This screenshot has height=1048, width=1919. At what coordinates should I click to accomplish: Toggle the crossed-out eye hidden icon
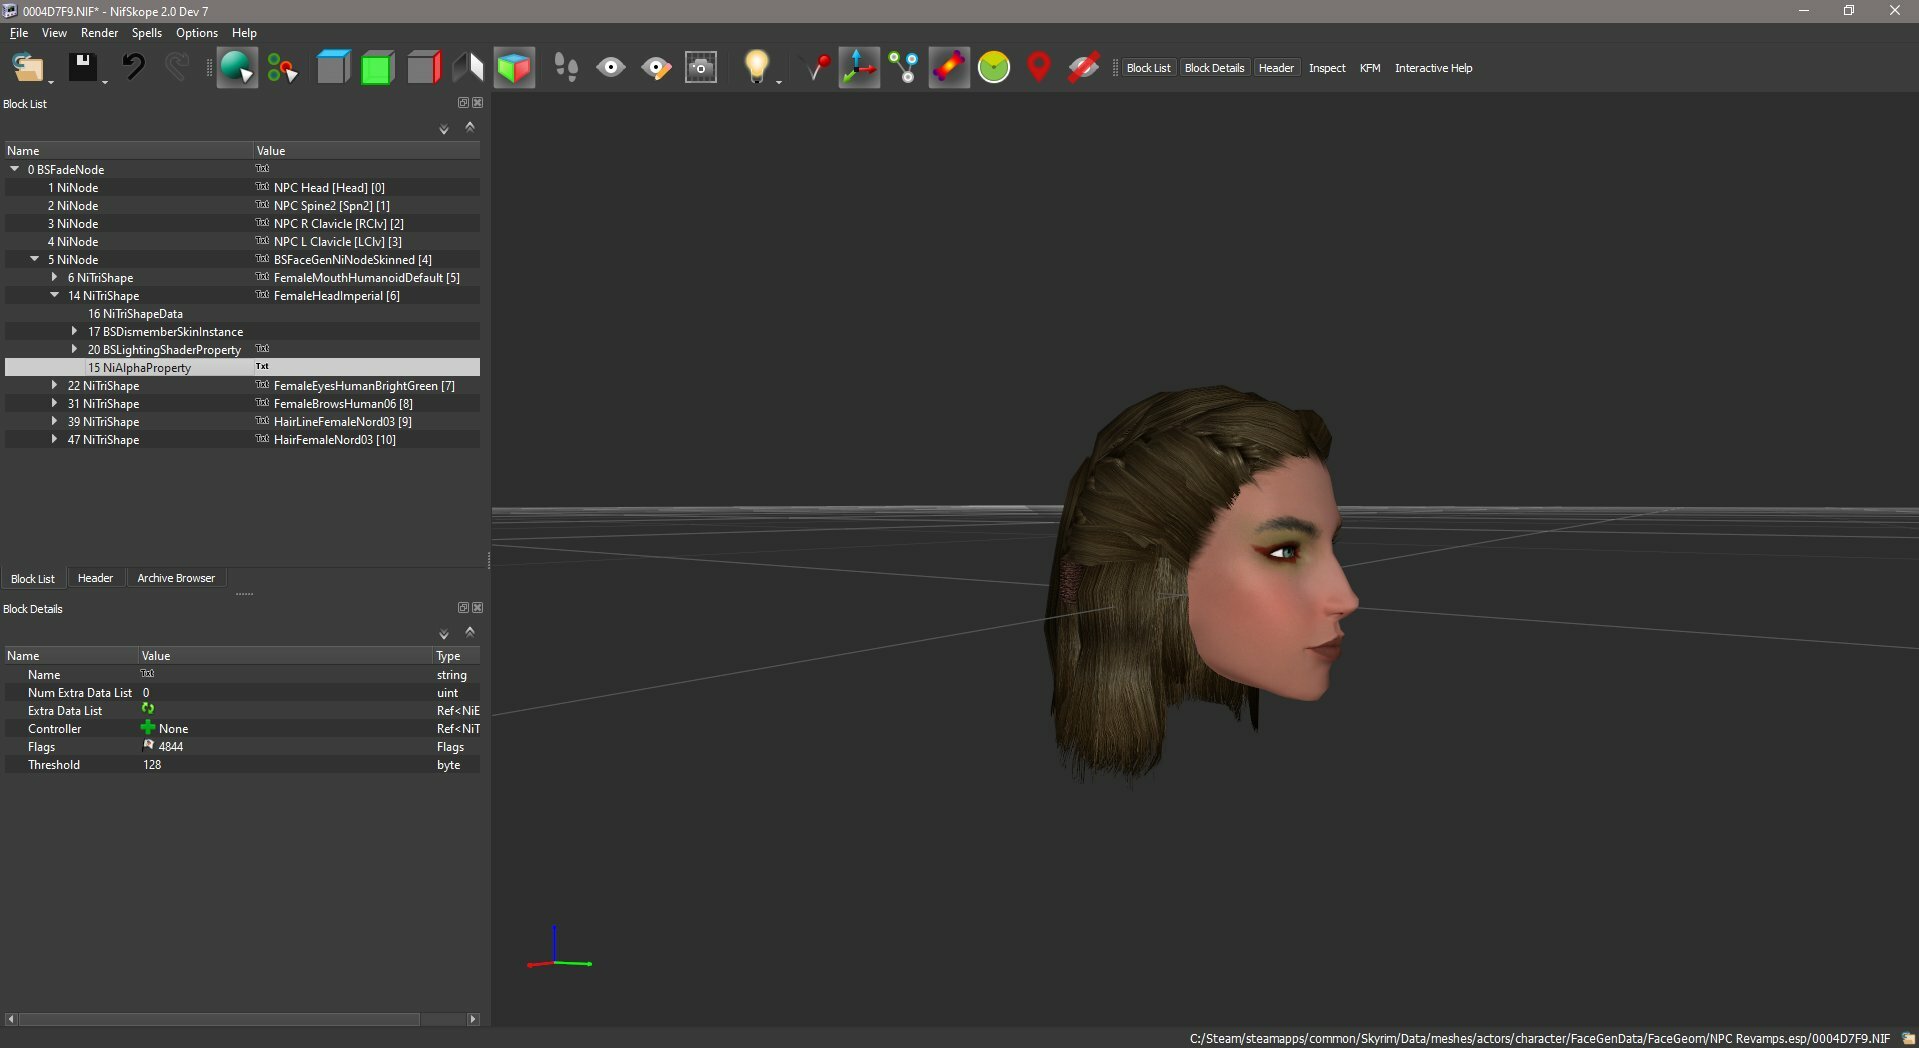[1083, 68]
